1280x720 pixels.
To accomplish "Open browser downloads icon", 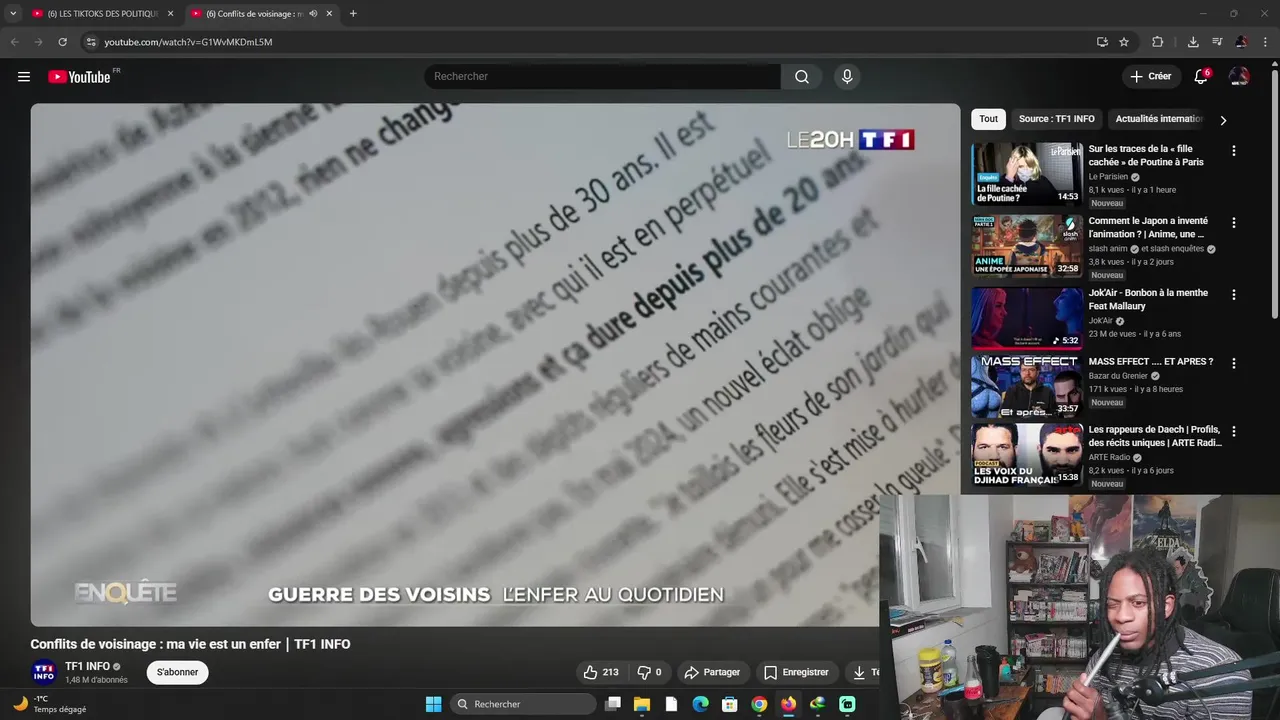I will click(x=1193, y=42).
